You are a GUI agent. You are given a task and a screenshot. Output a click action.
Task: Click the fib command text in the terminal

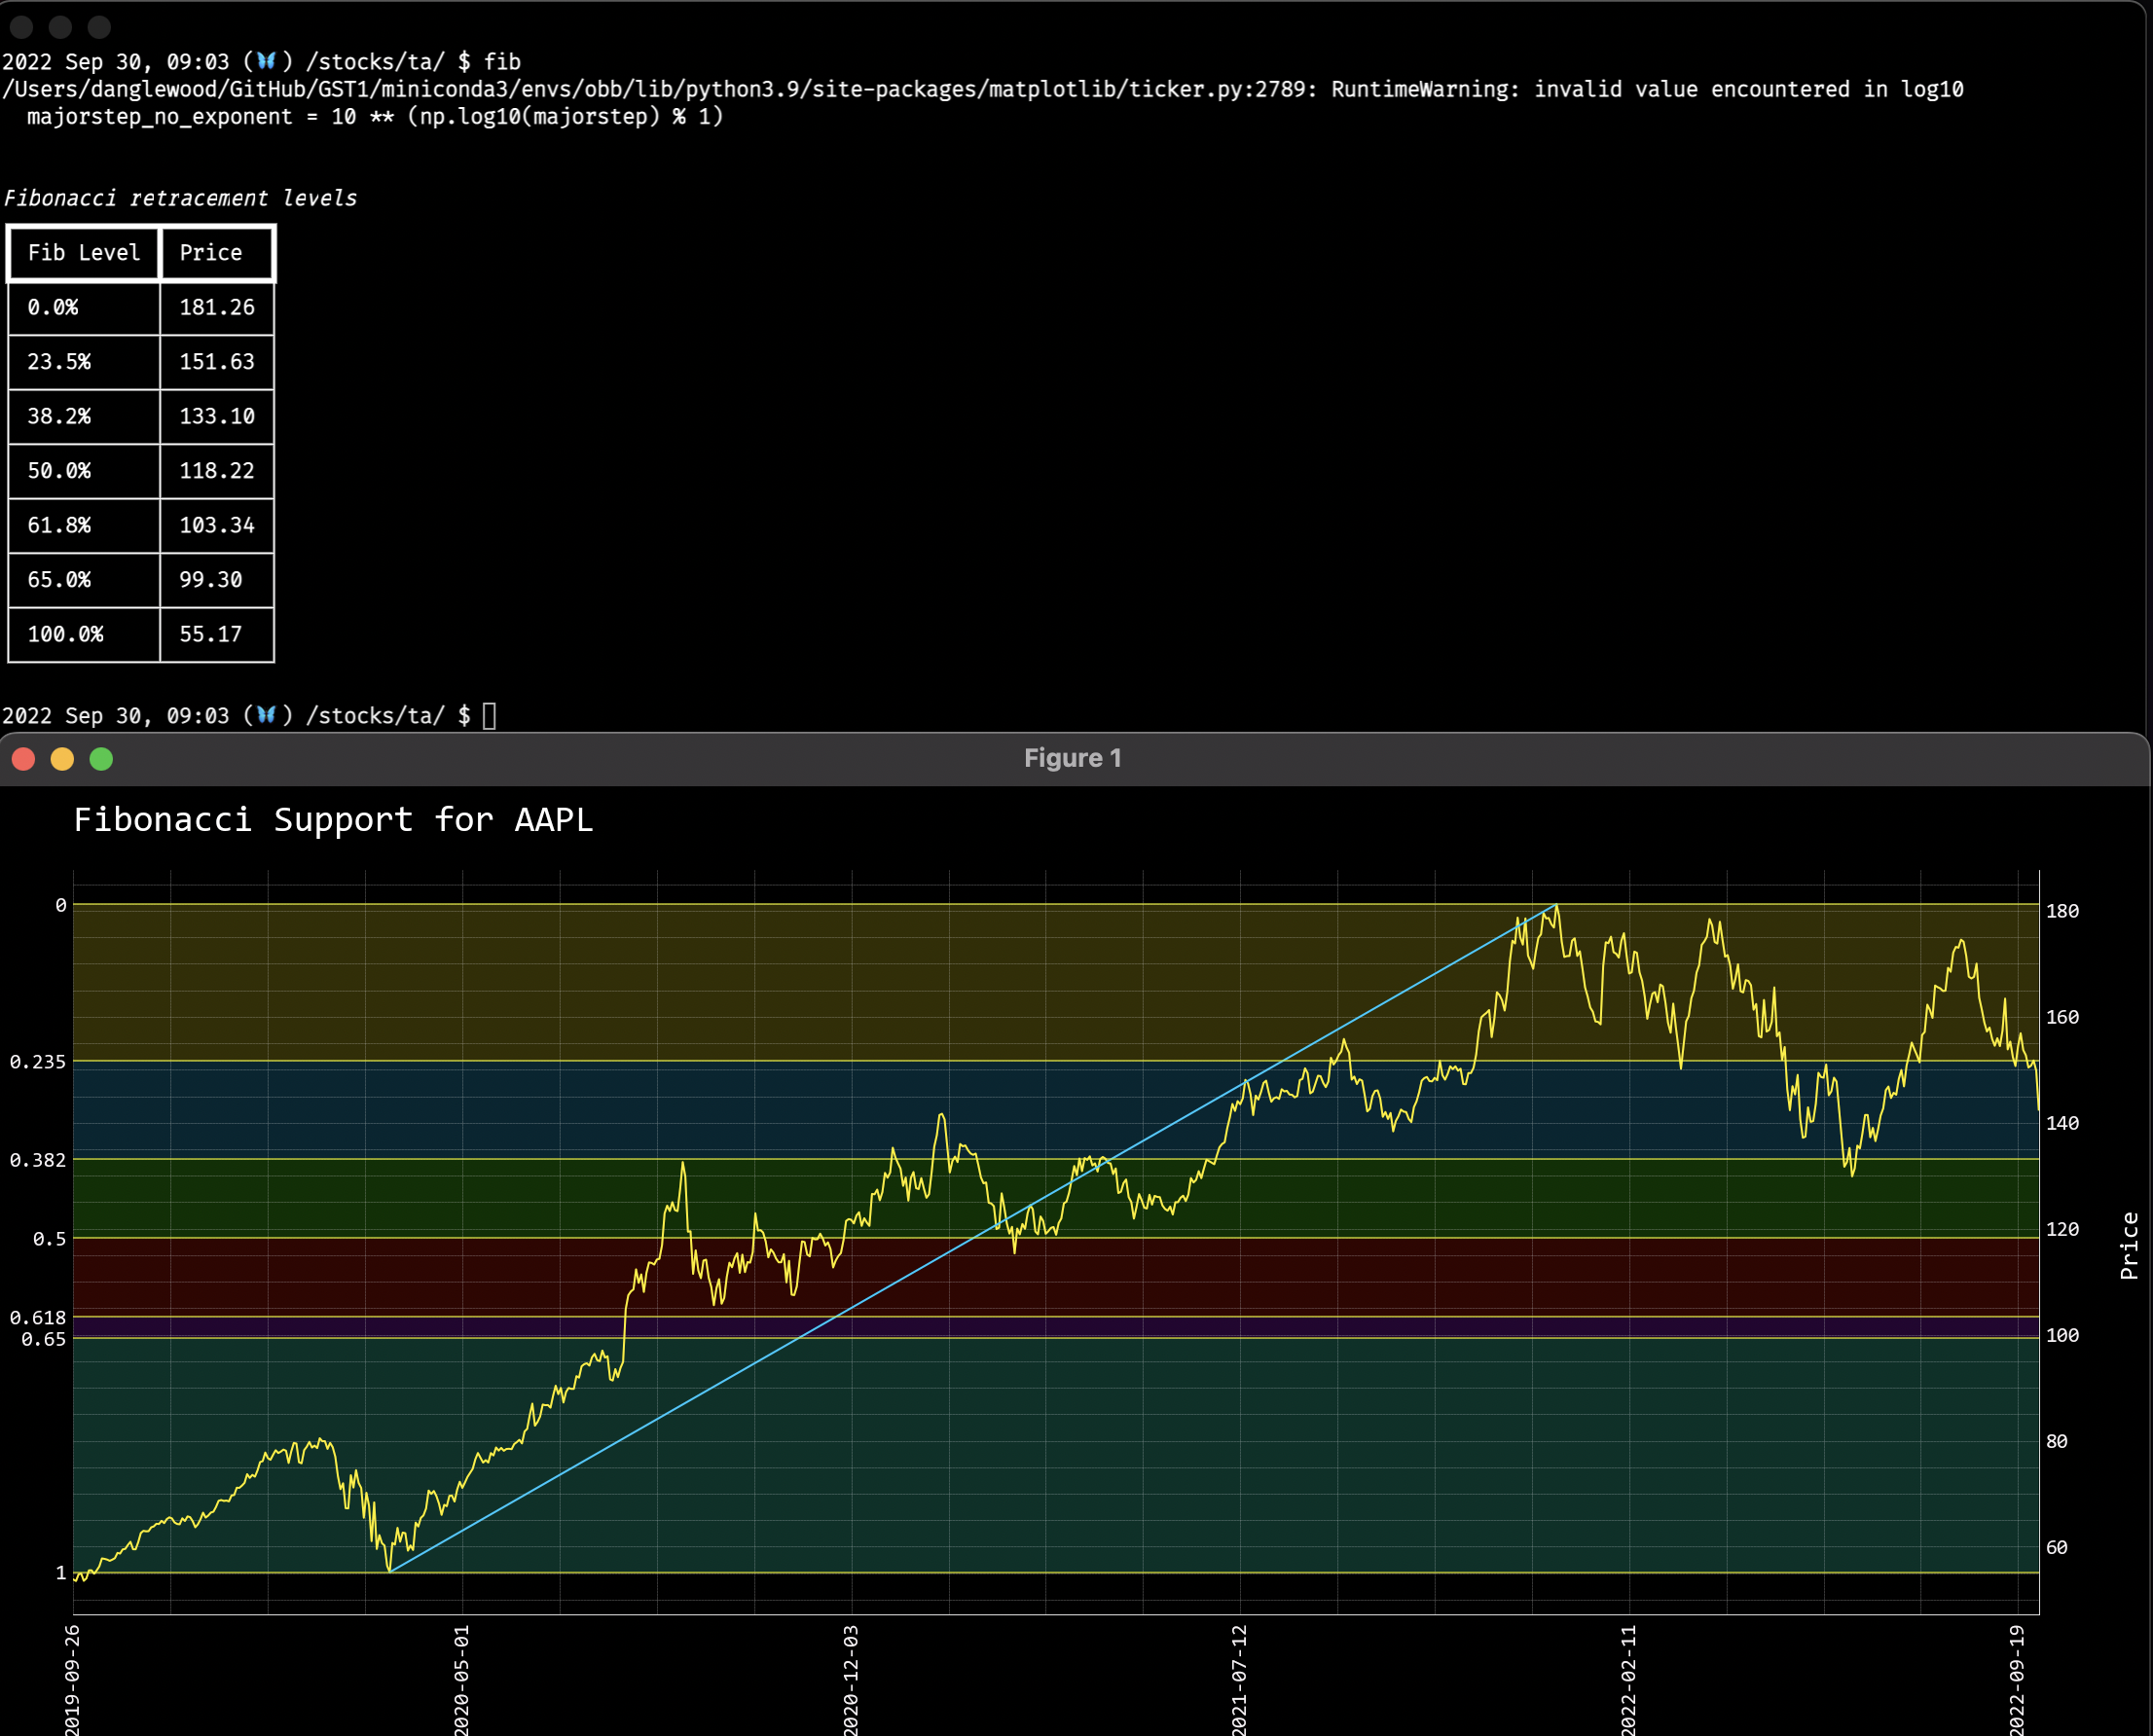pyautogui.click(x=503, y=61)
